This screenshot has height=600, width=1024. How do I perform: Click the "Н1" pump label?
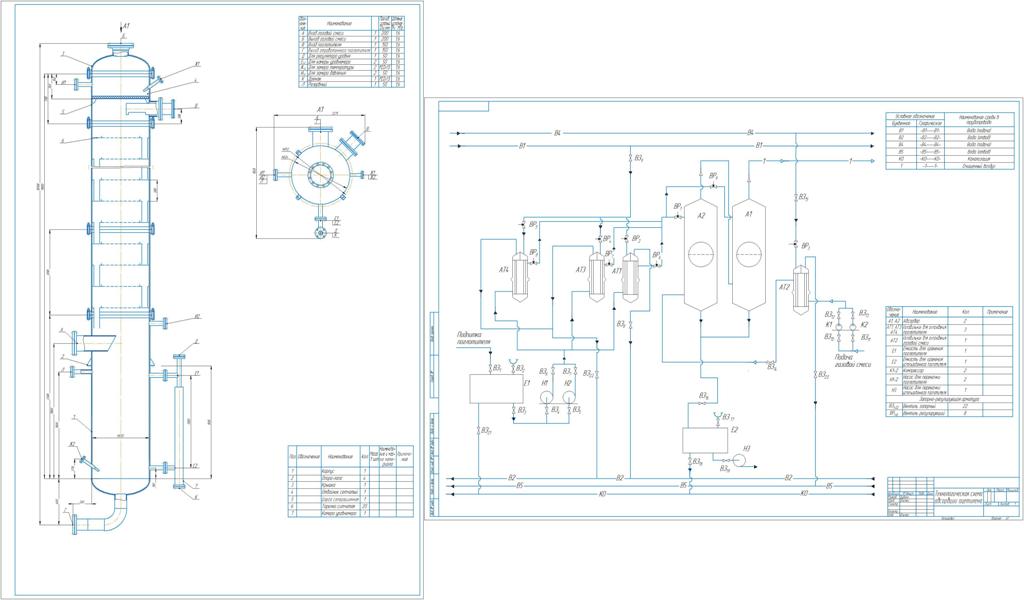tap(545, 383)
